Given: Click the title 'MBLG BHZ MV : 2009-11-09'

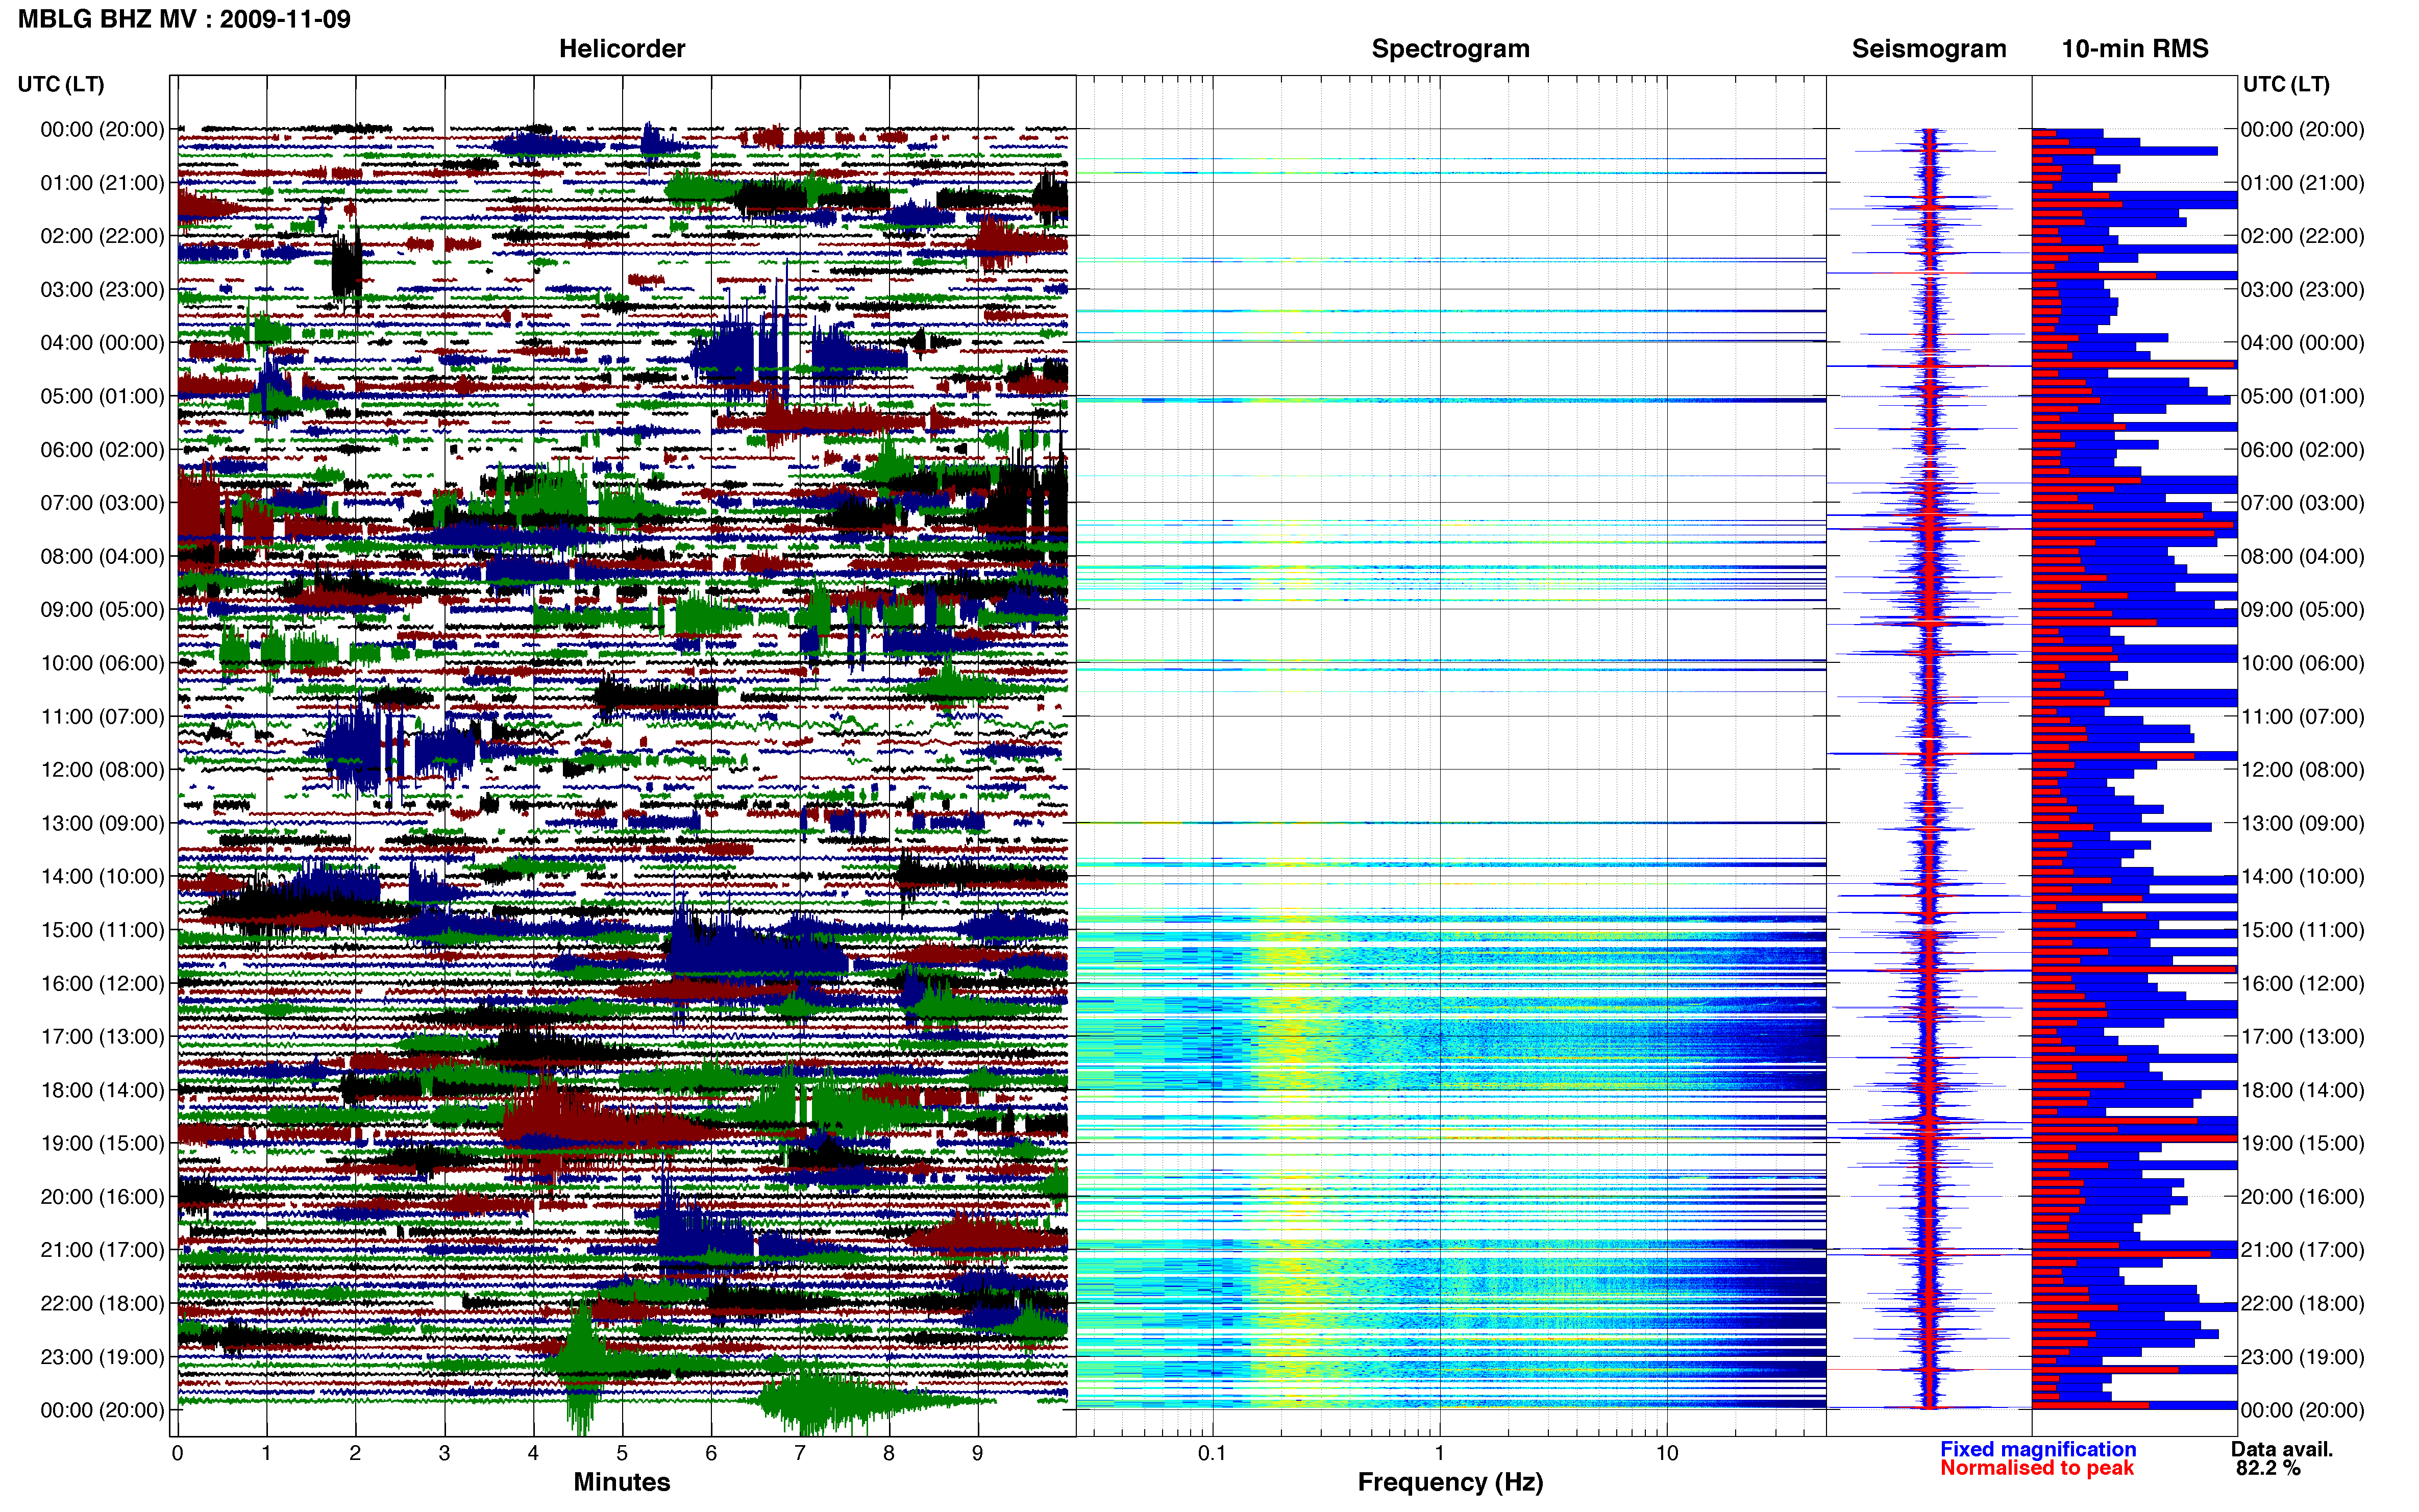Looking at the screenshot, I should 184,19.
